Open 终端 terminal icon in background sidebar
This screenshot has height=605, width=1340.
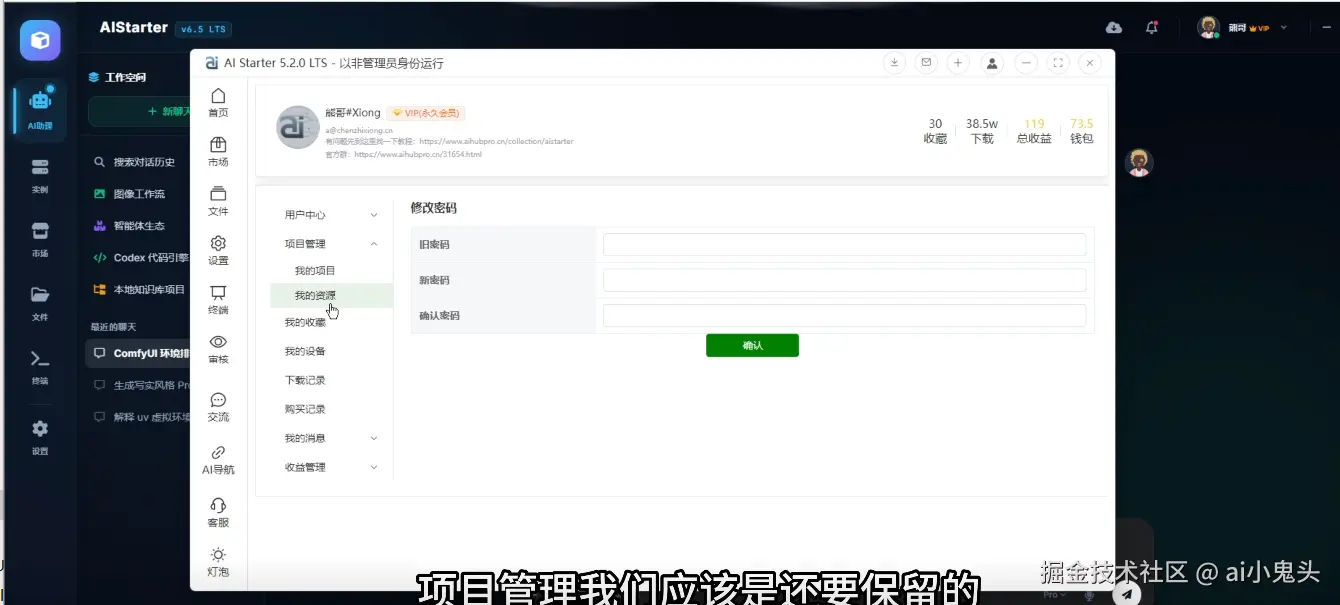40,366
